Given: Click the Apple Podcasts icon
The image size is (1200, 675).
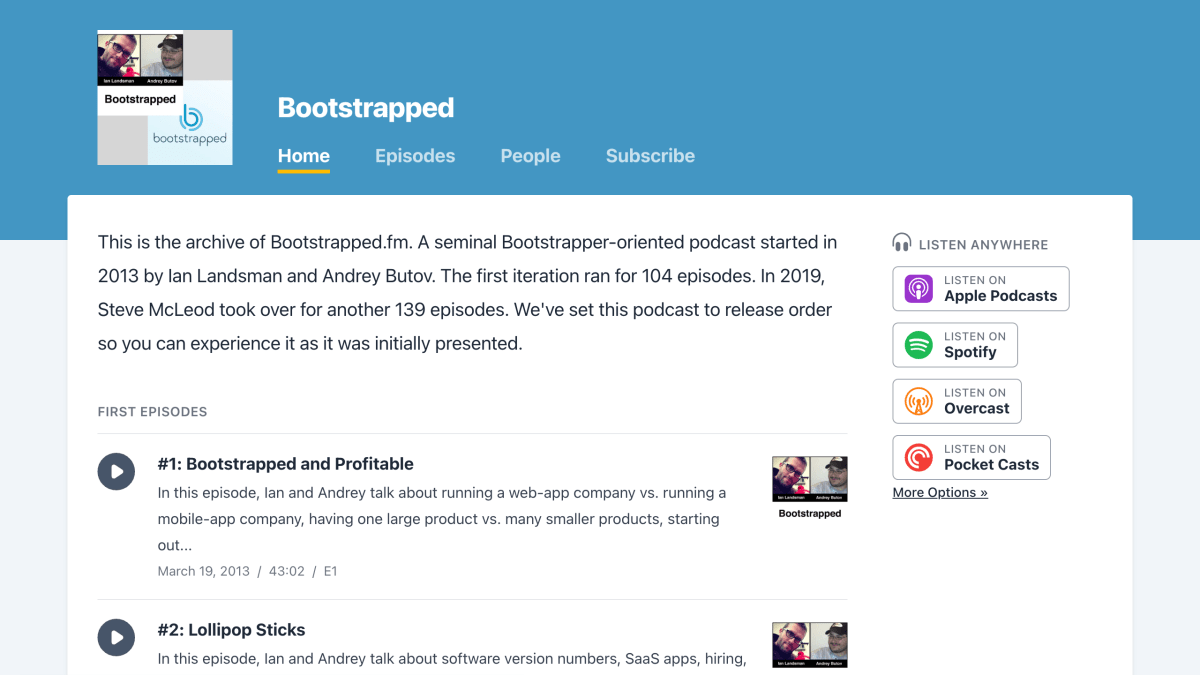Looking at the screenshot, I should click(919, 289).
